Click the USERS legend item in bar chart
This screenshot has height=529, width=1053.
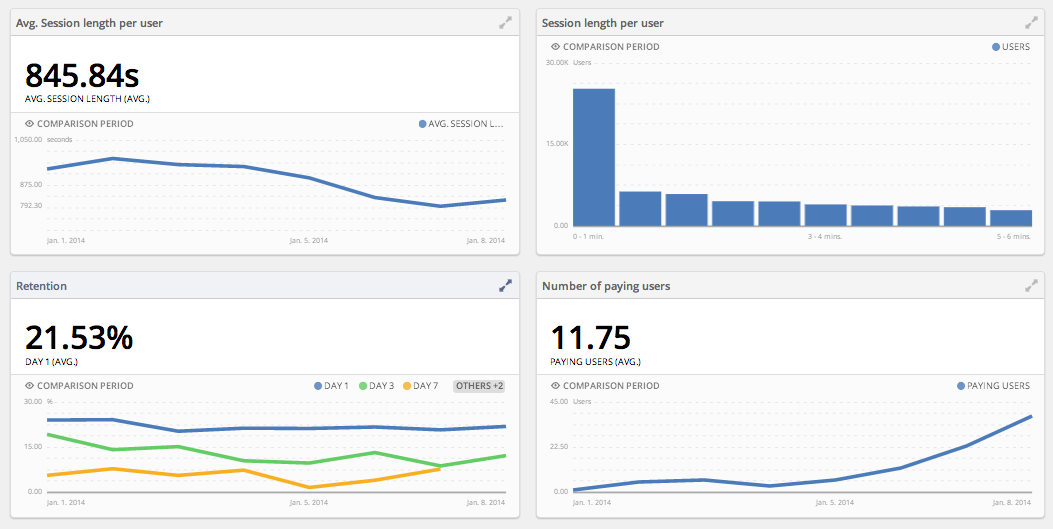[x=1010, y=47]
